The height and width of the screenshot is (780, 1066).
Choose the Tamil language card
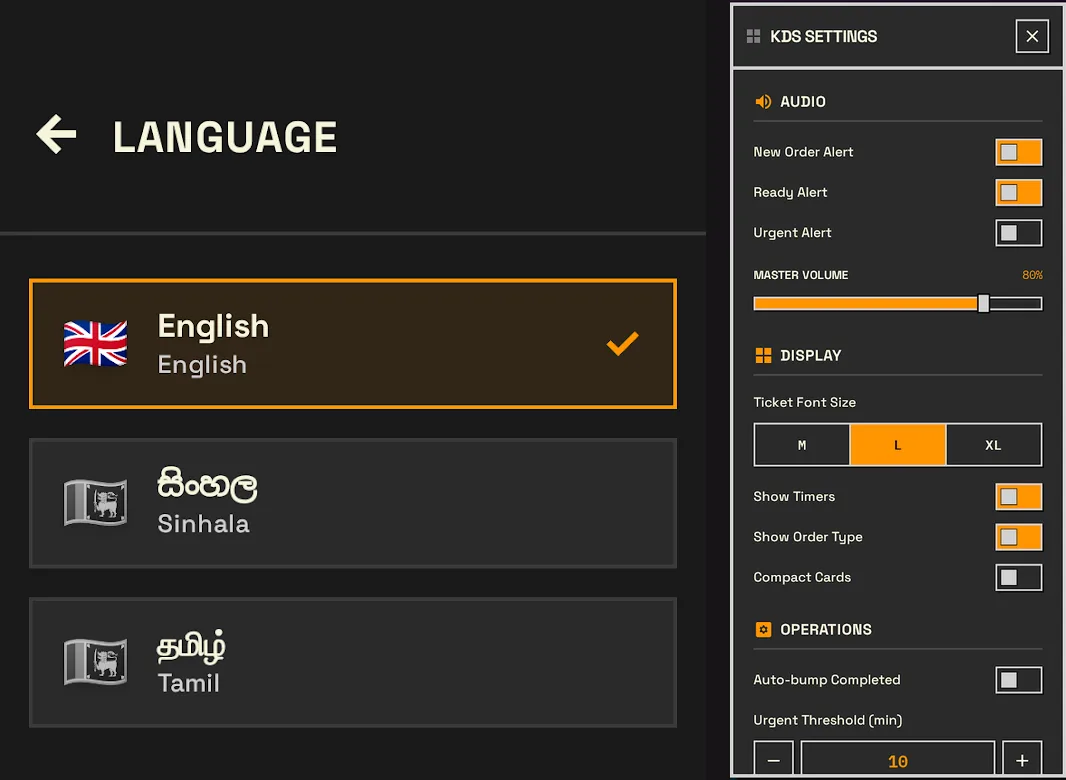point(353,662)
